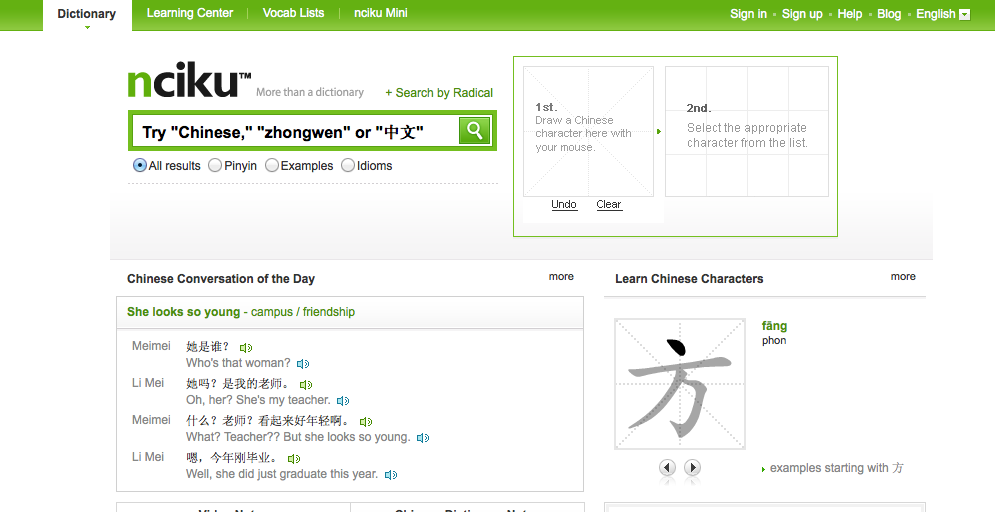
Task: Click the Sign in link
Action: 748,14
